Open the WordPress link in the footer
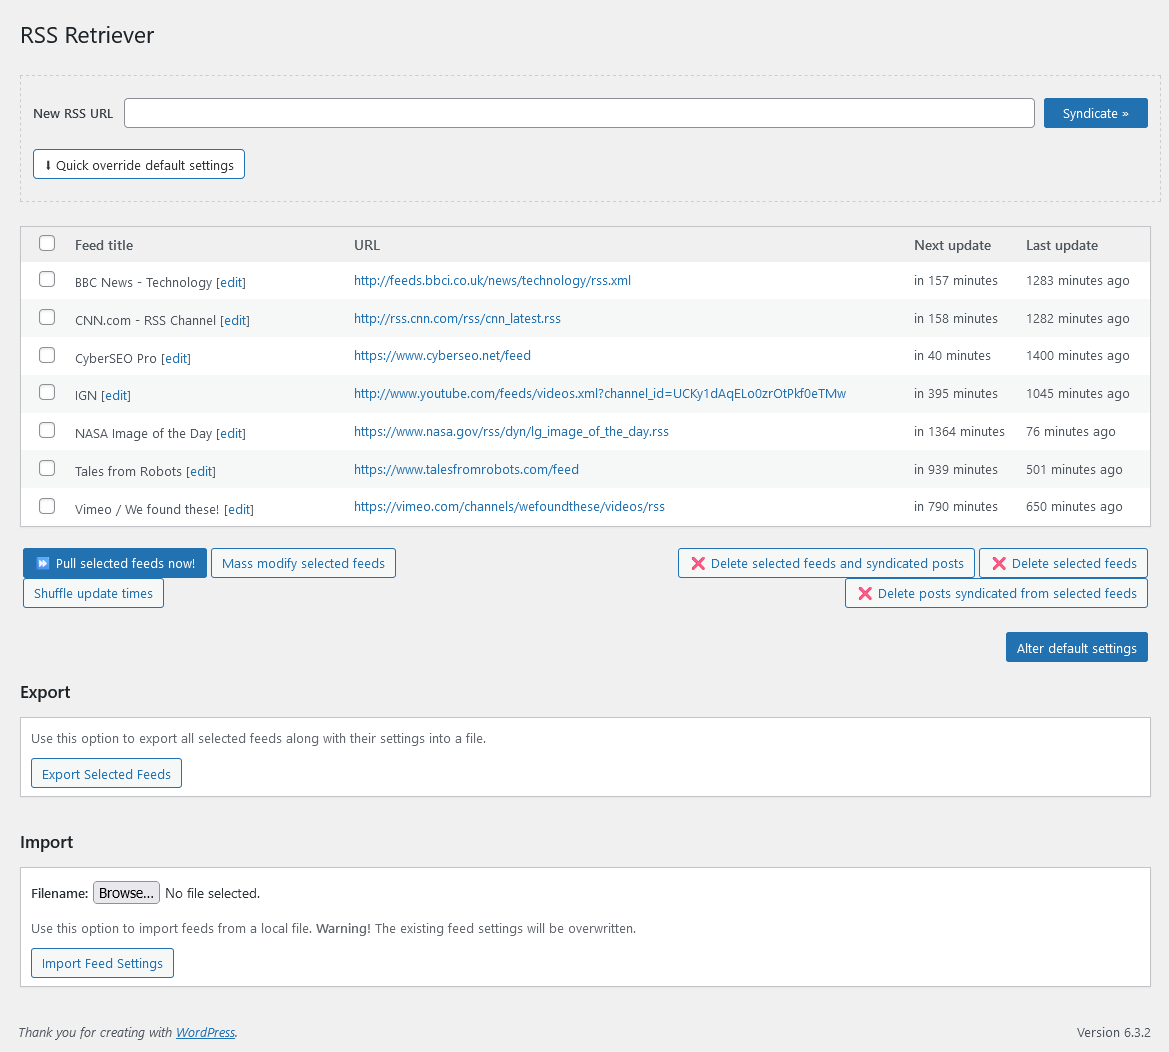Image resolution: width=1169 pixels, height=1052 pixels. (x=204, y=1032)
